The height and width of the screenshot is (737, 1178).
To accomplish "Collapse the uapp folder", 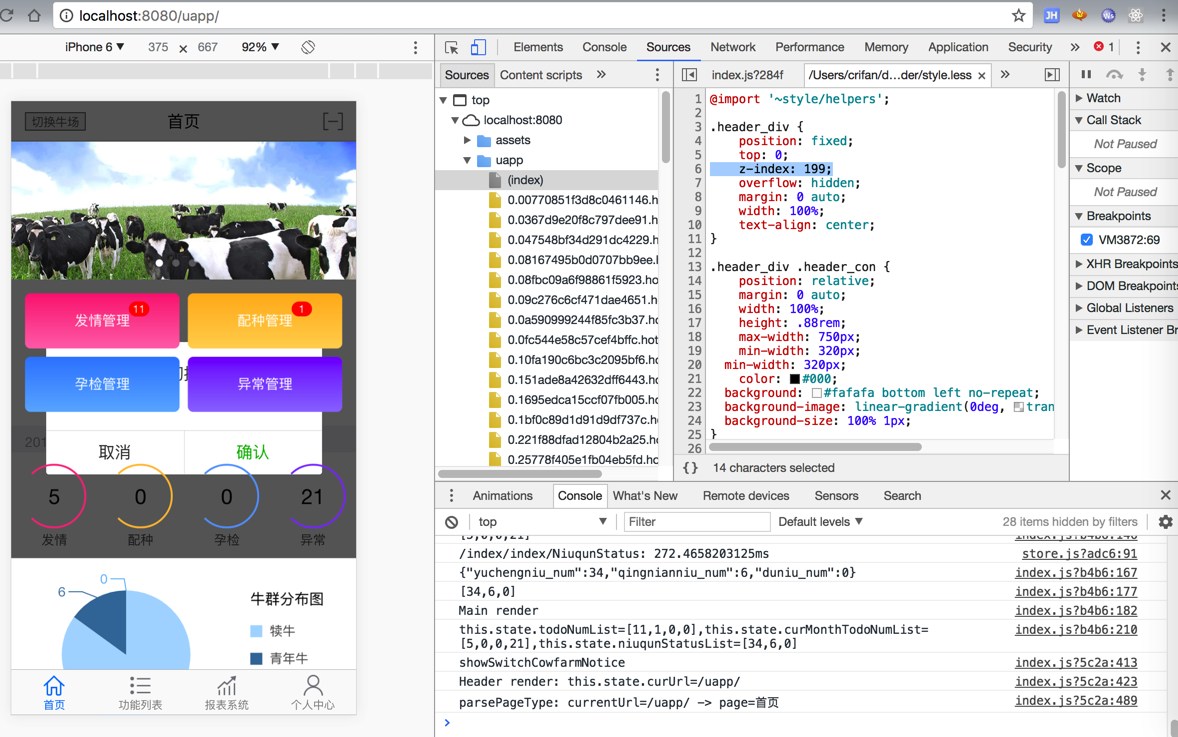I will pyautogui.click(x=467, y=160).
